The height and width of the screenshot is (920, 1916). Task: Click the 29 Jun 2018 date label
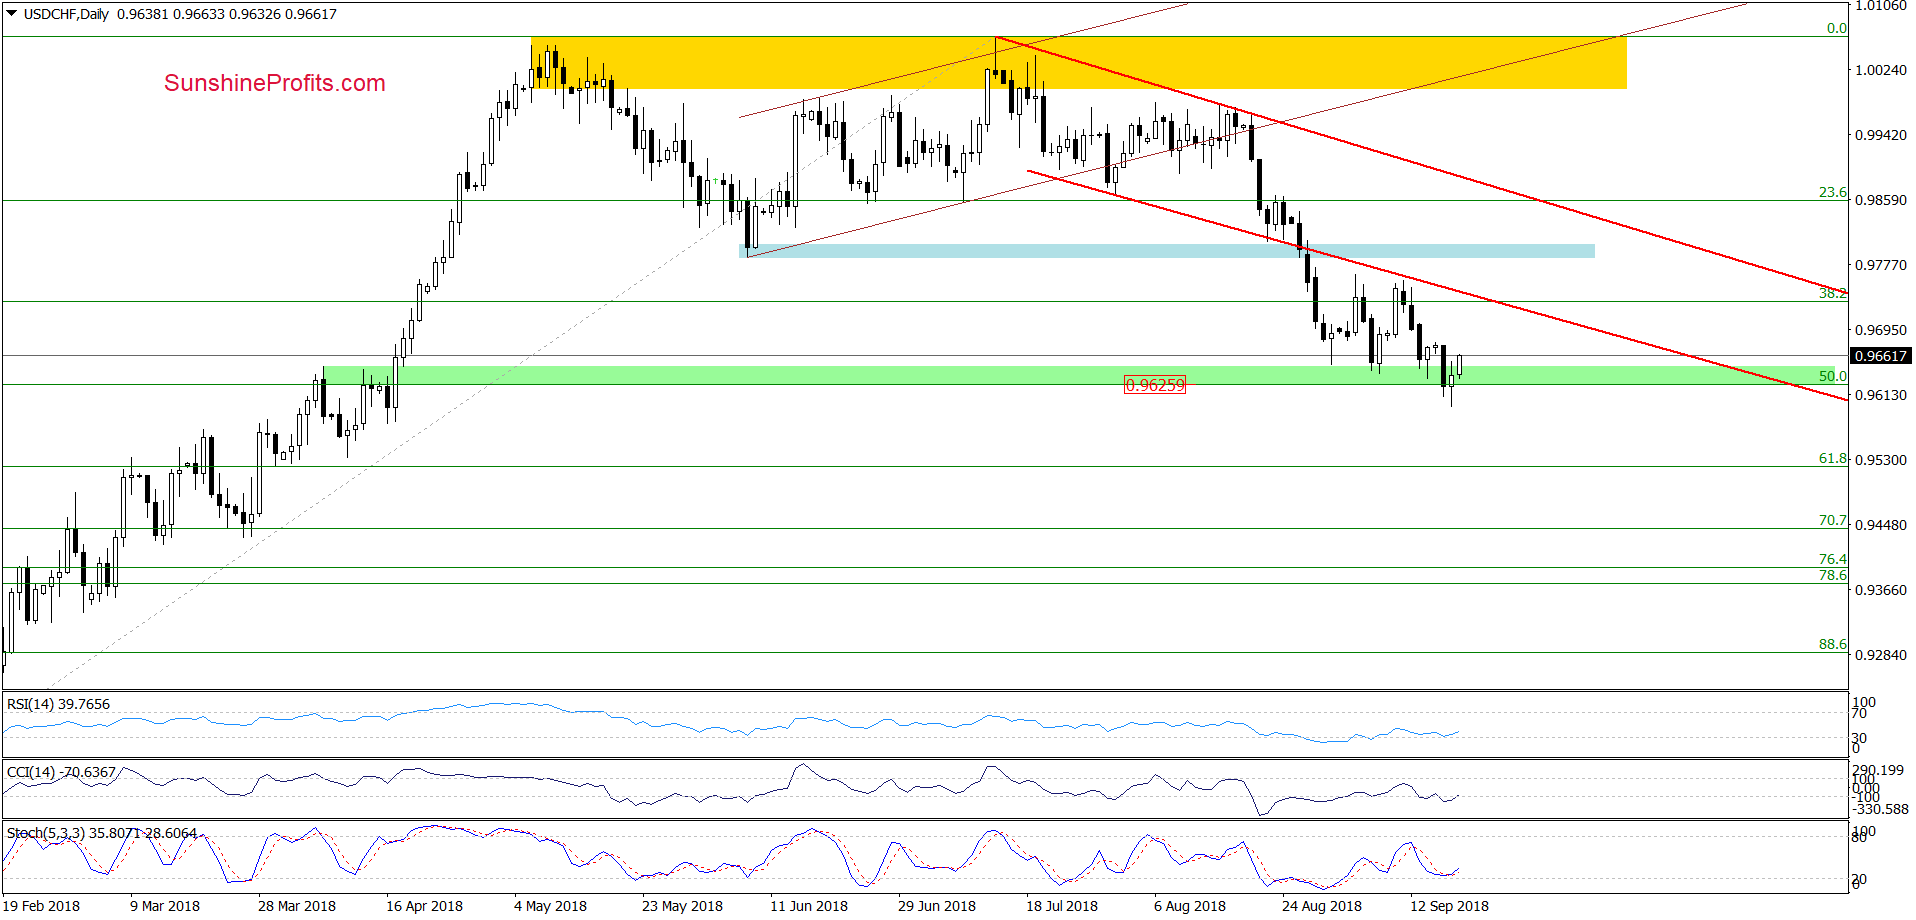coord(937,906)
